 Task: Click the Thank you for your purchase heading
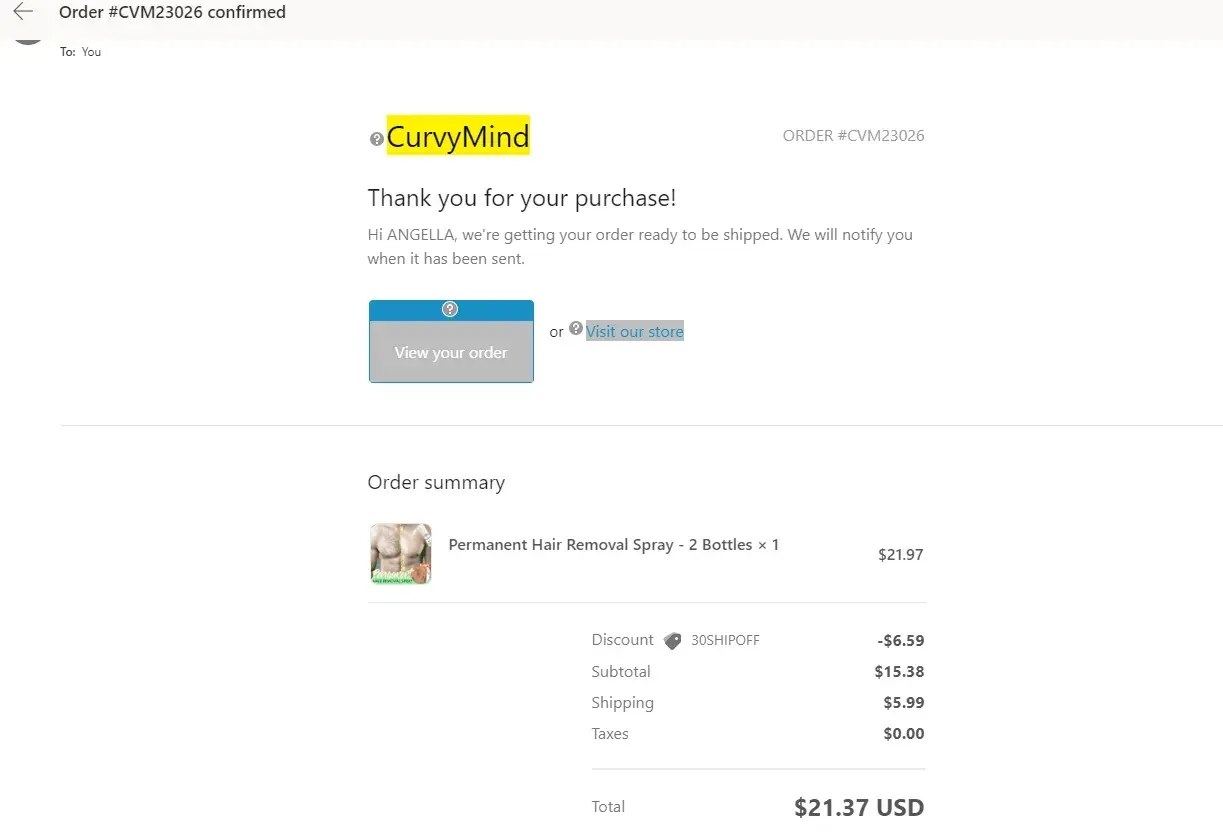click(x=522, y=198)
